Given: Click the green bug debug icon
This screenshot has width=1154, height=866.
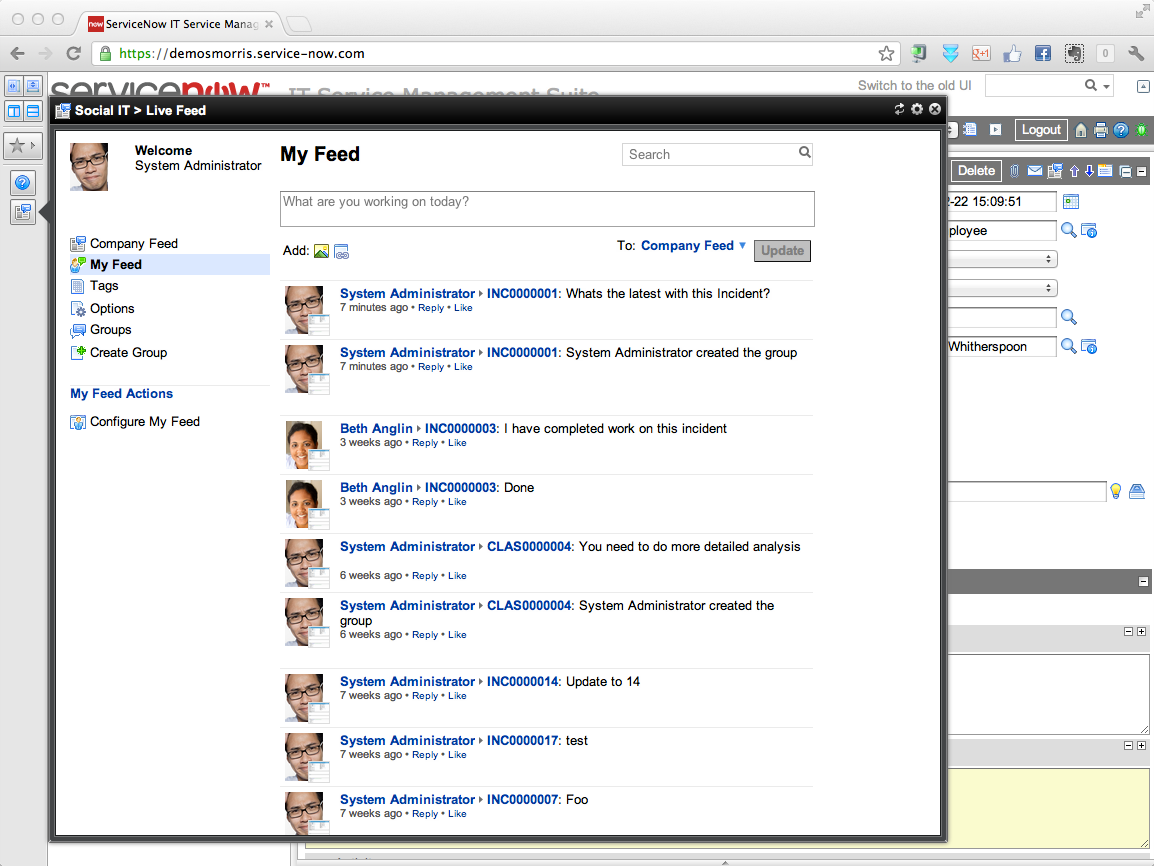Looking at the screenshot, I should click(x=1141, y=130).
